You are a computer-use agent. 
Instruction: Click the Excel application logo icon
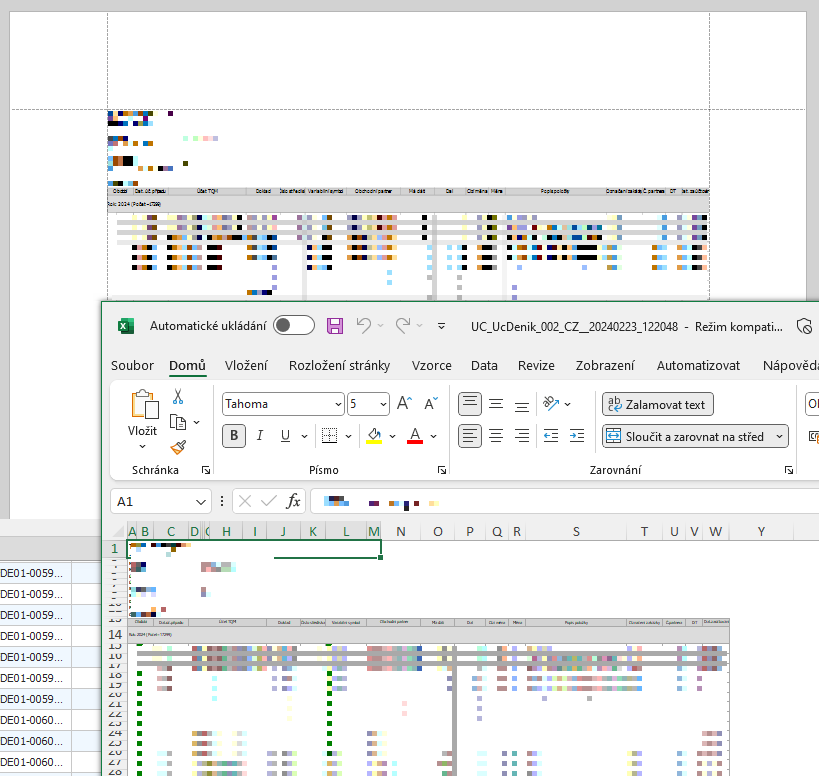[126, 326]
